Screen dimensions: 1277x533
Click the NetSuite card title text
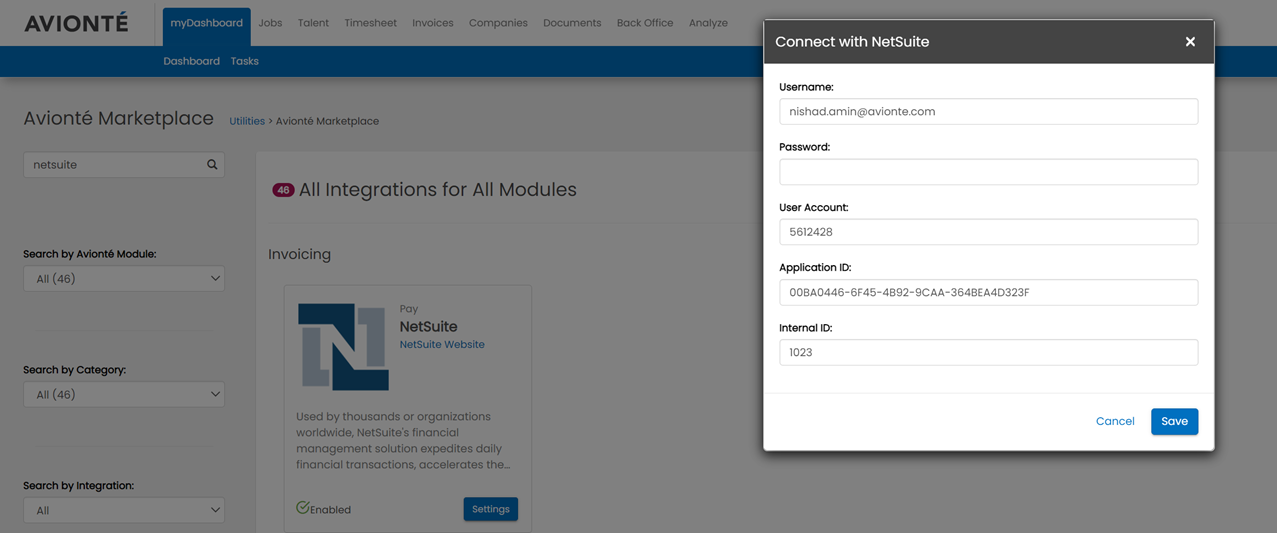point(428,326)
